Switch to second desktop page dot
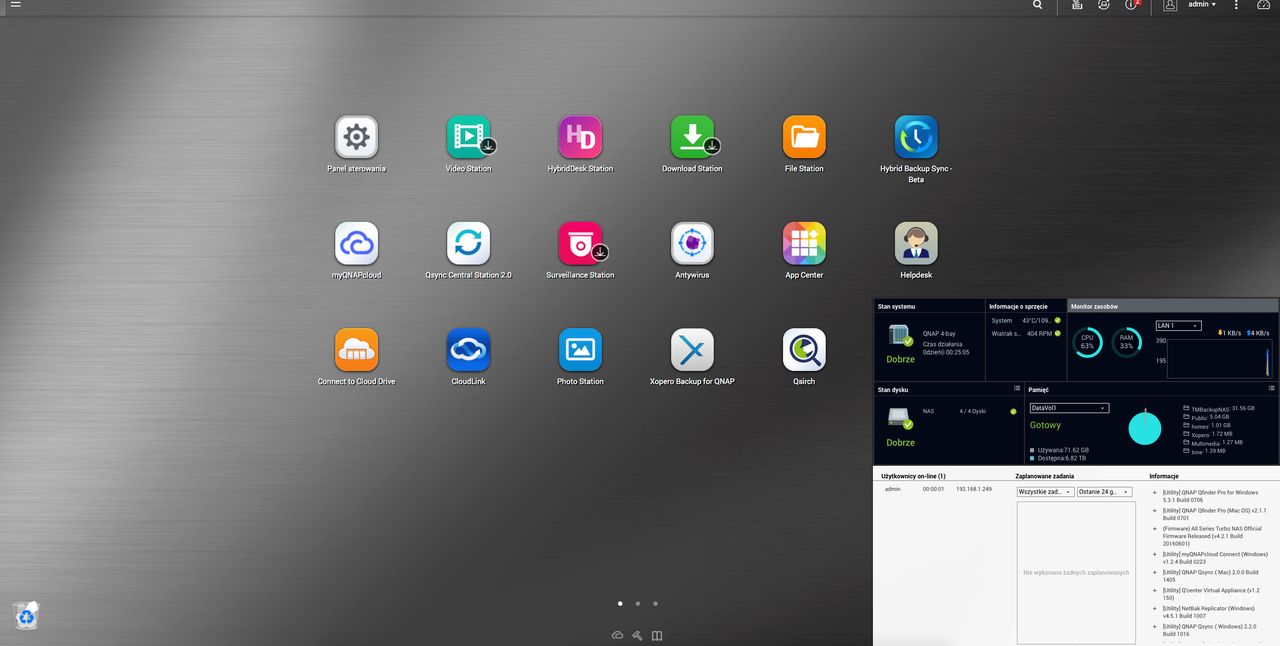Viewport: 1280px width, 646px height. pos(638,603)
